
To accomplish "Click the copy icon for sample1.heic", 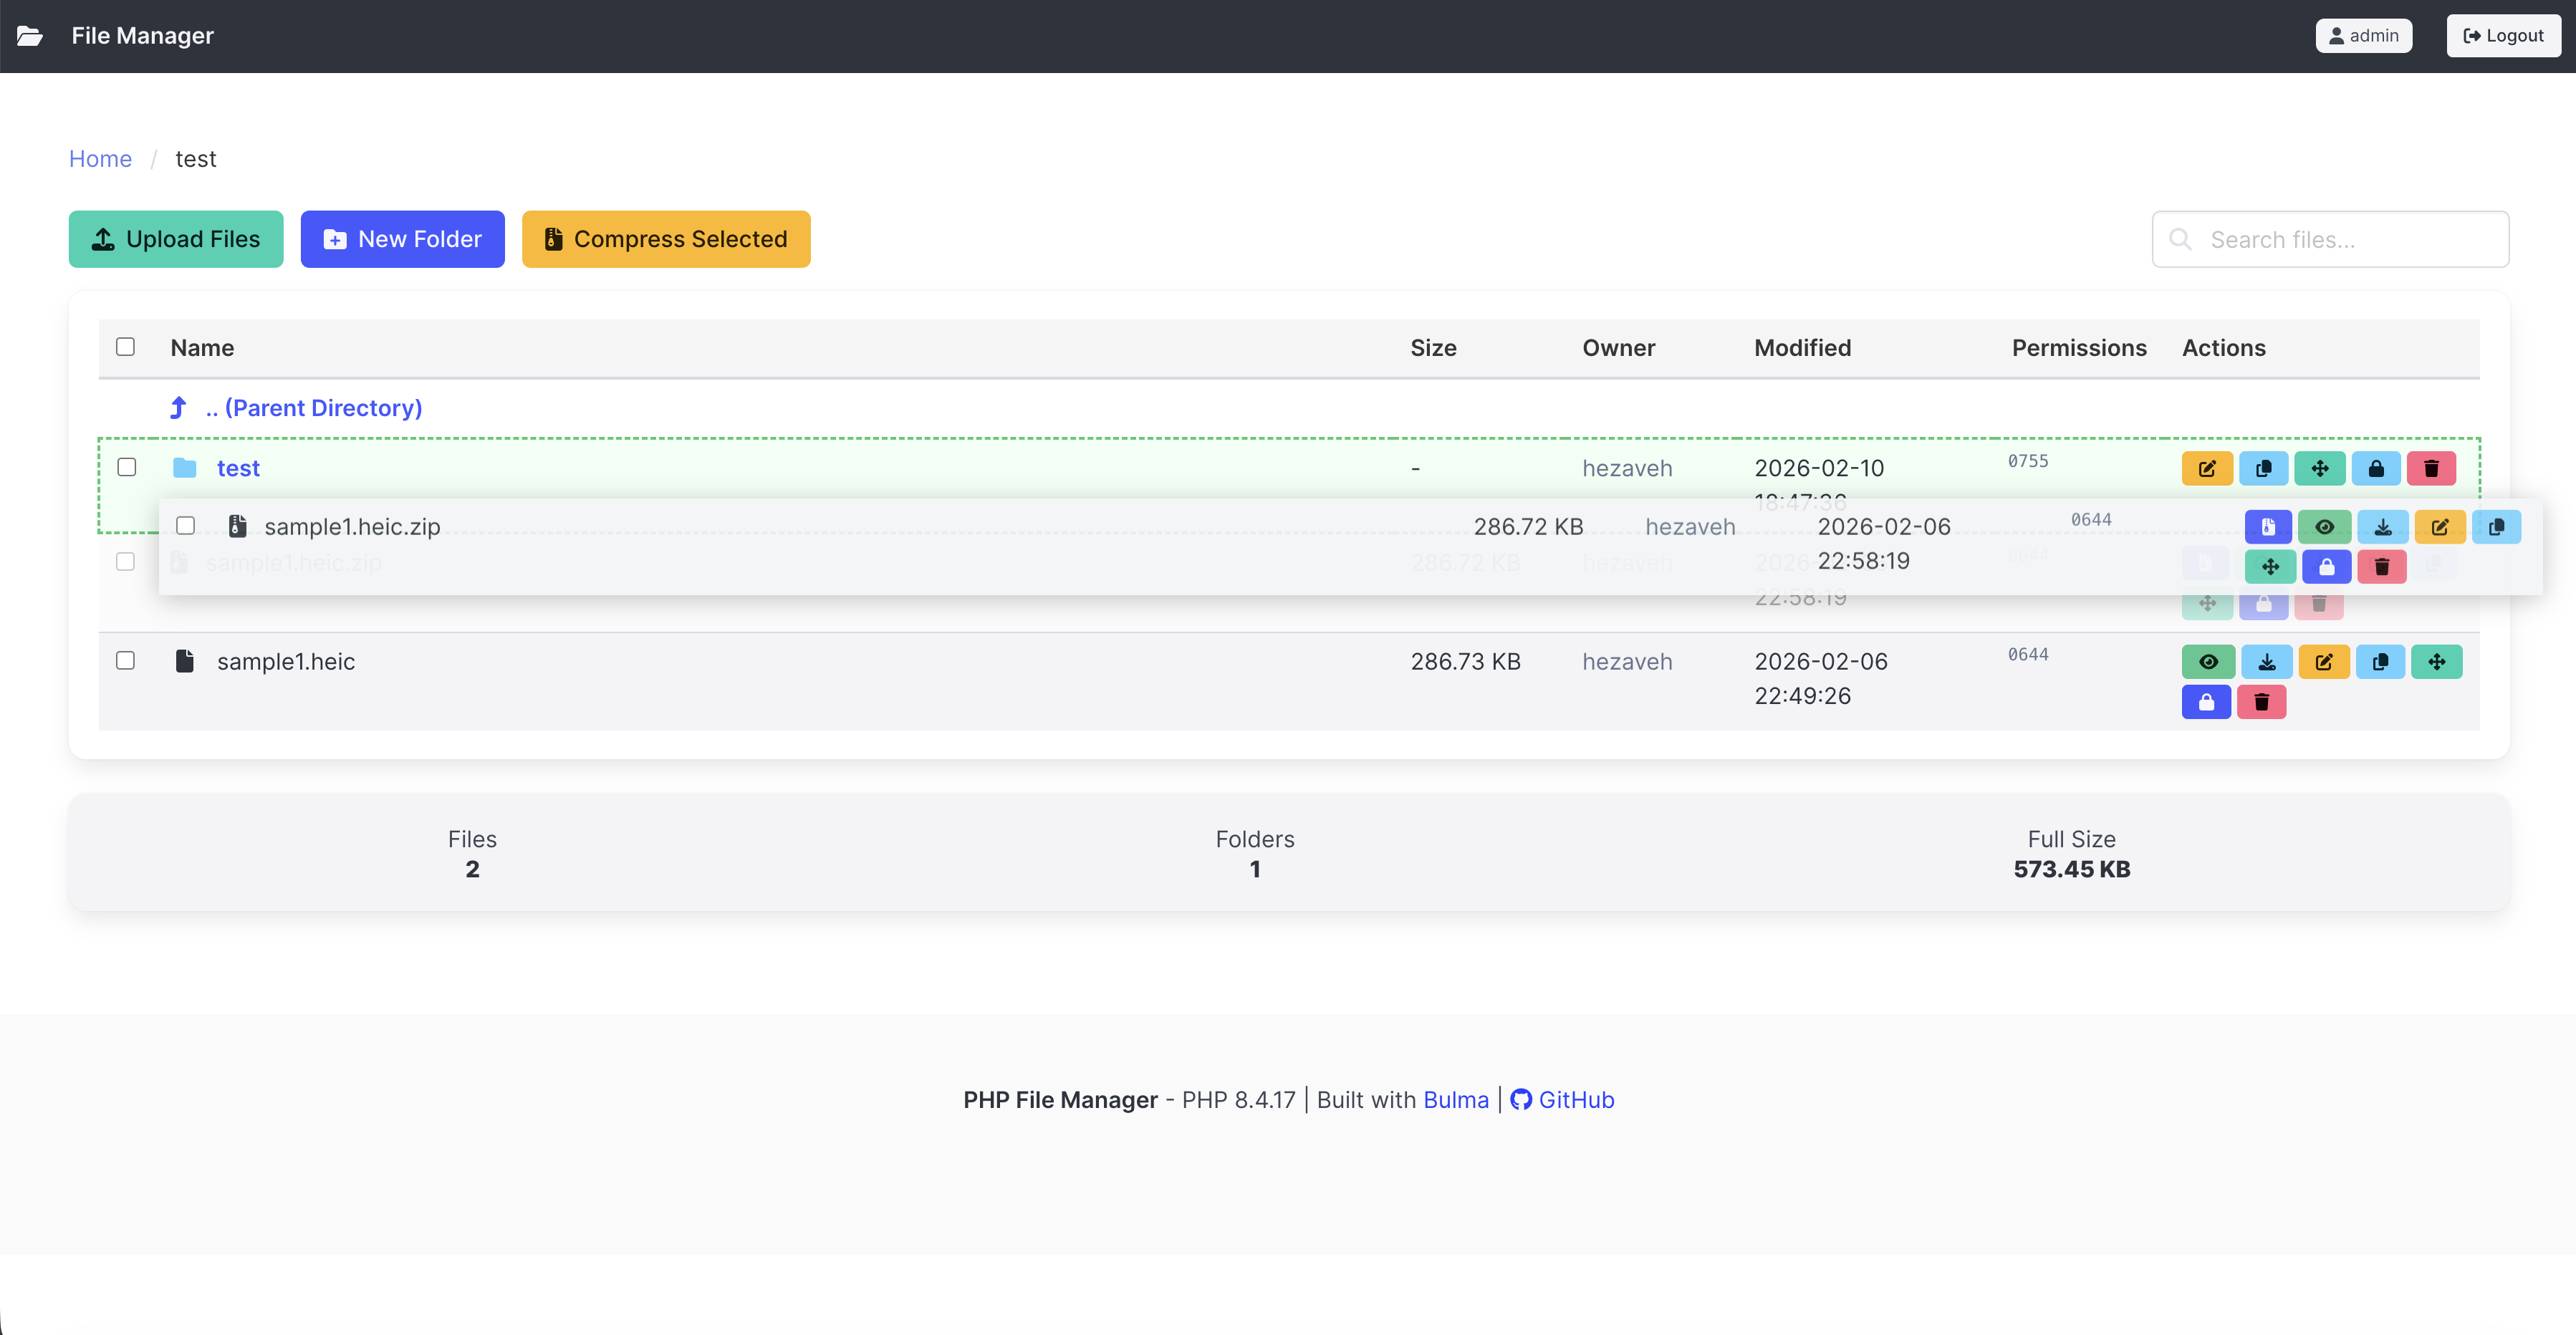I will pos(2380,662).
